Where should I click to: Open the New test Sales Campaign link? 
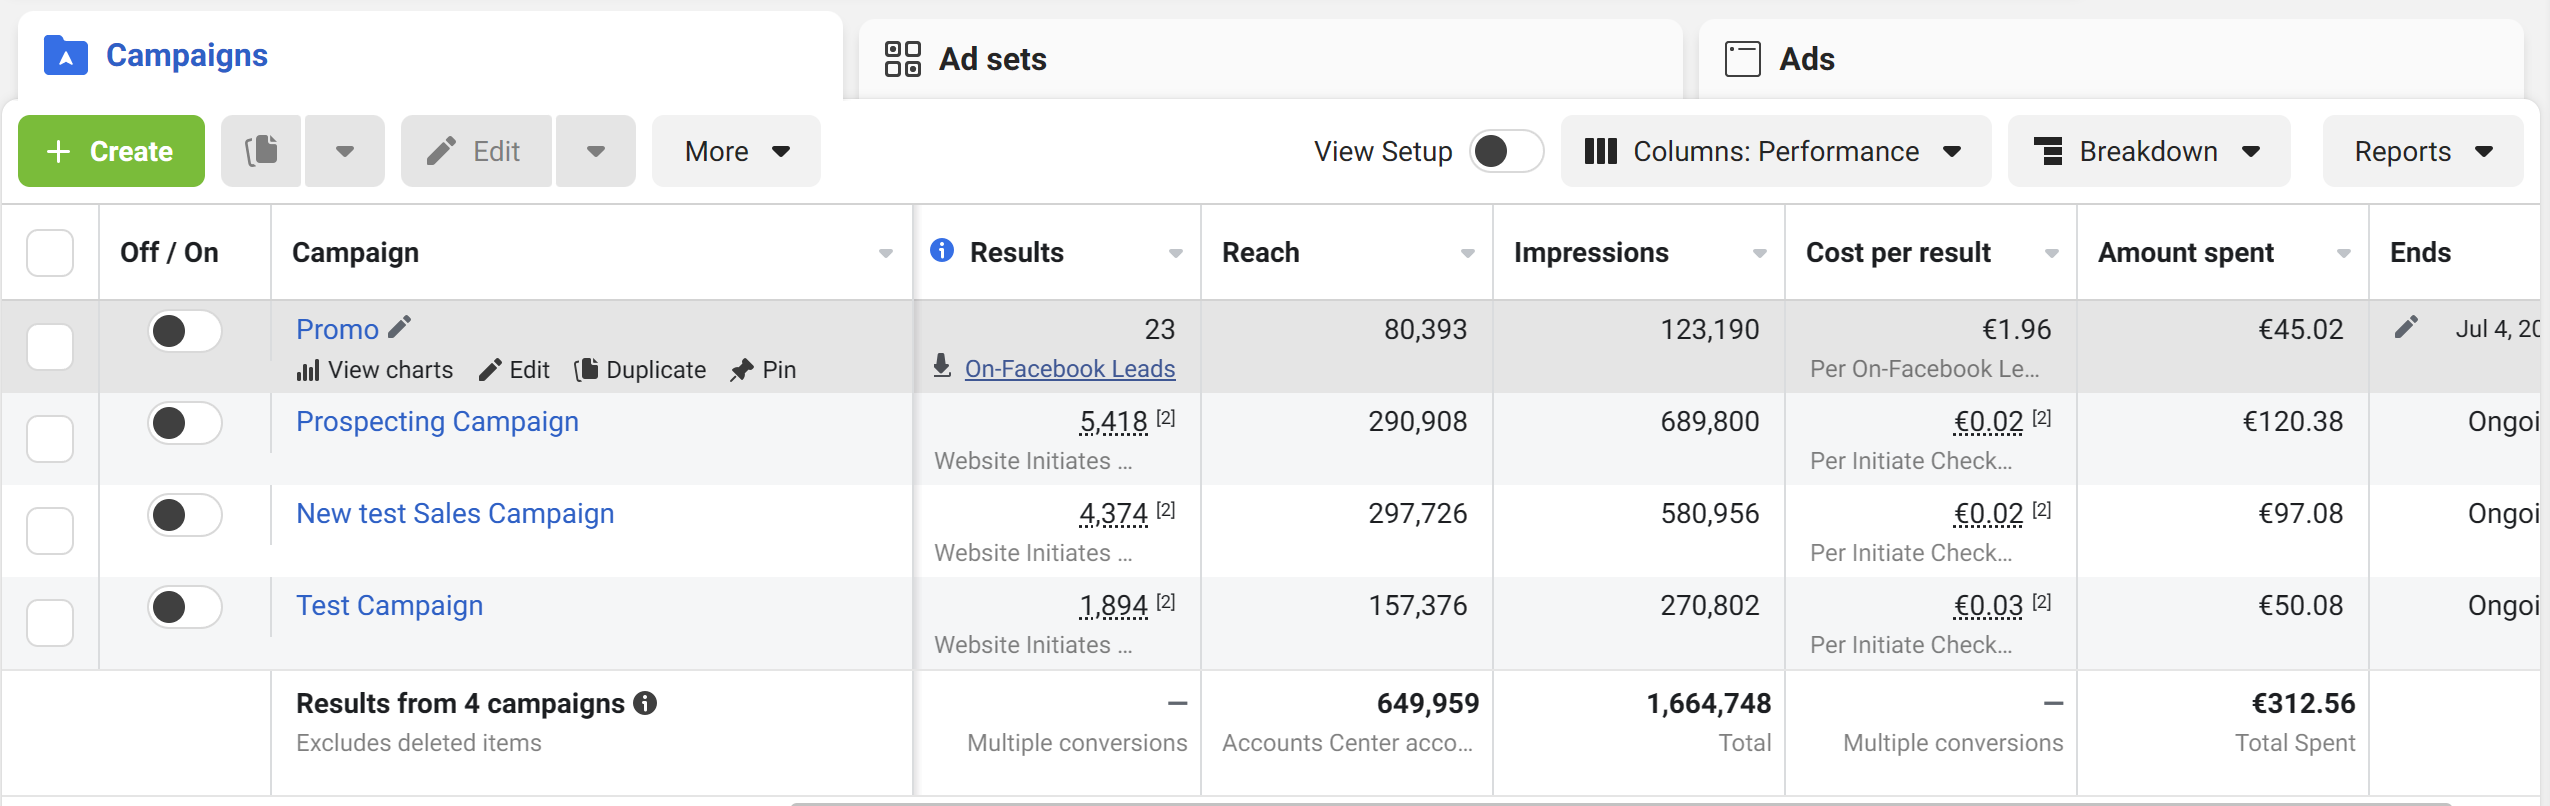tap(455, 513)
